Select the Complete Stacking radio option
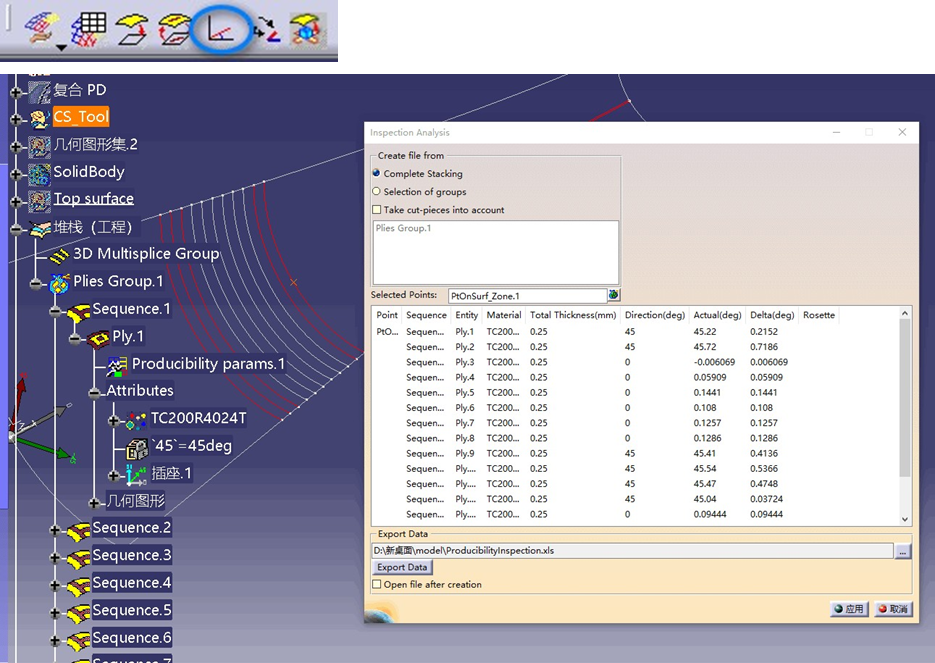Viewport: 935px width, 663px height. tap(376, 173)
